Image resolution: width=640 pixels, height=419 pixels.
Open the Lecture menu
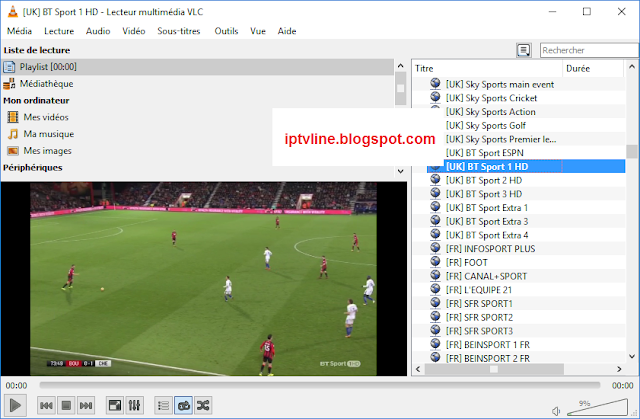[x=59, y=31]
